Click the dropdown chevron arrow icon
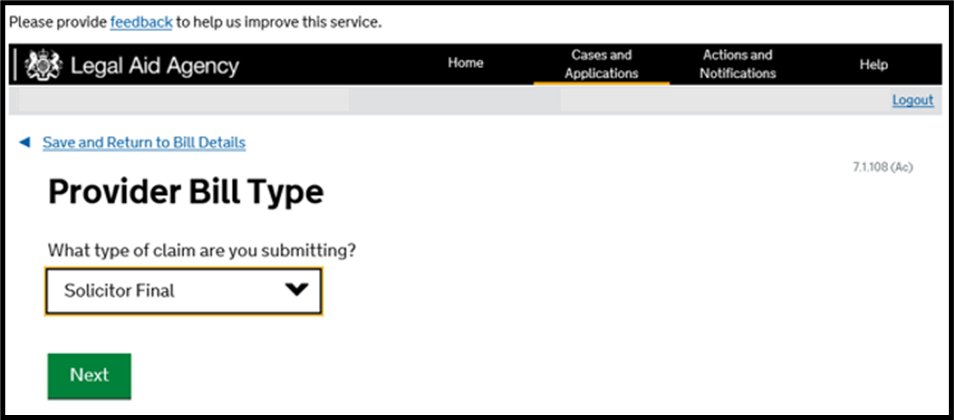This screenshot has width=954, height=420. (x=296, y=291)
